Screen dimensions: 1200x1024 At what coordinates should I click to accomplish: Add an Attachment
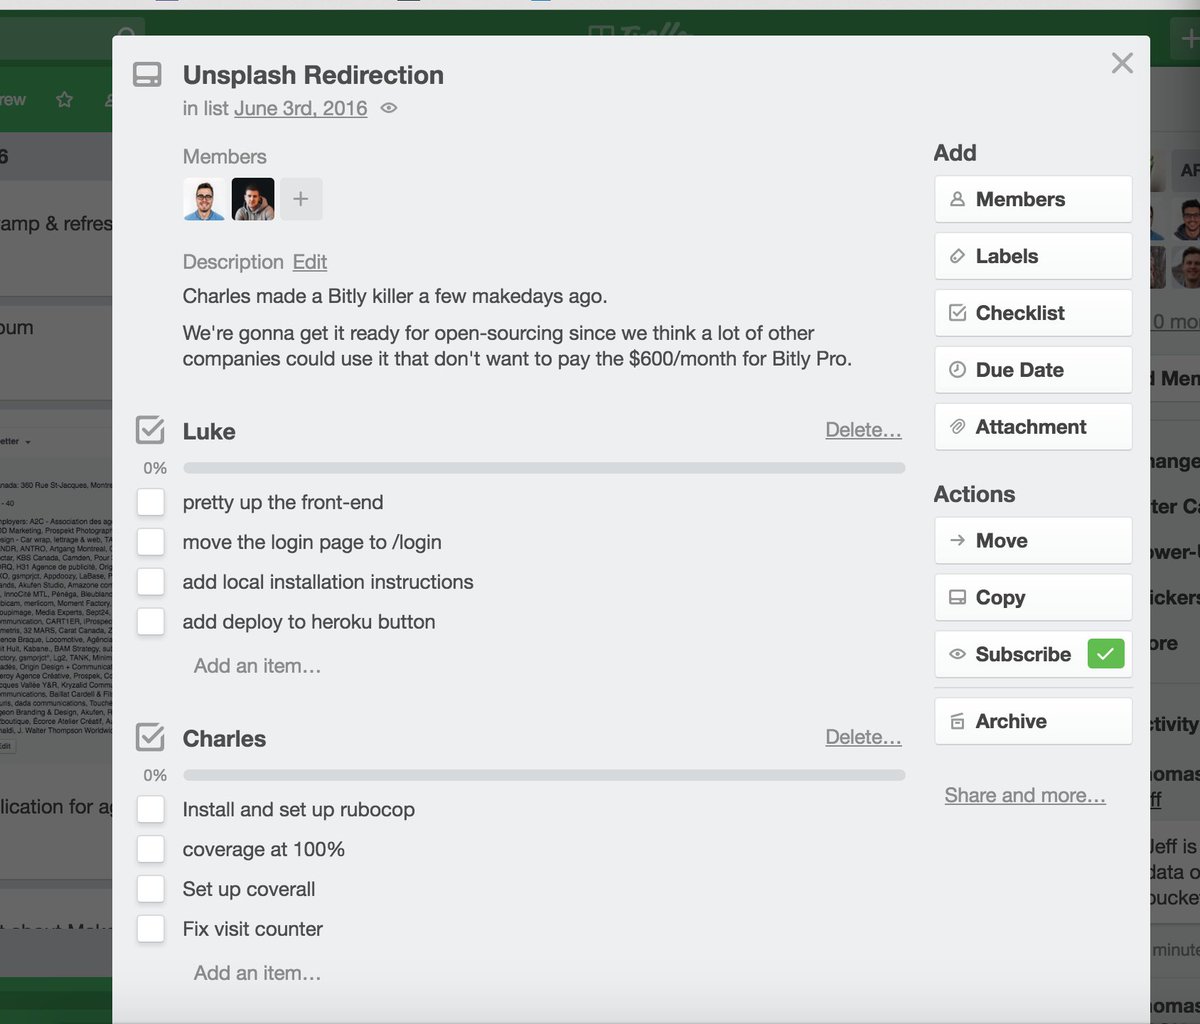coord(1033,427)
